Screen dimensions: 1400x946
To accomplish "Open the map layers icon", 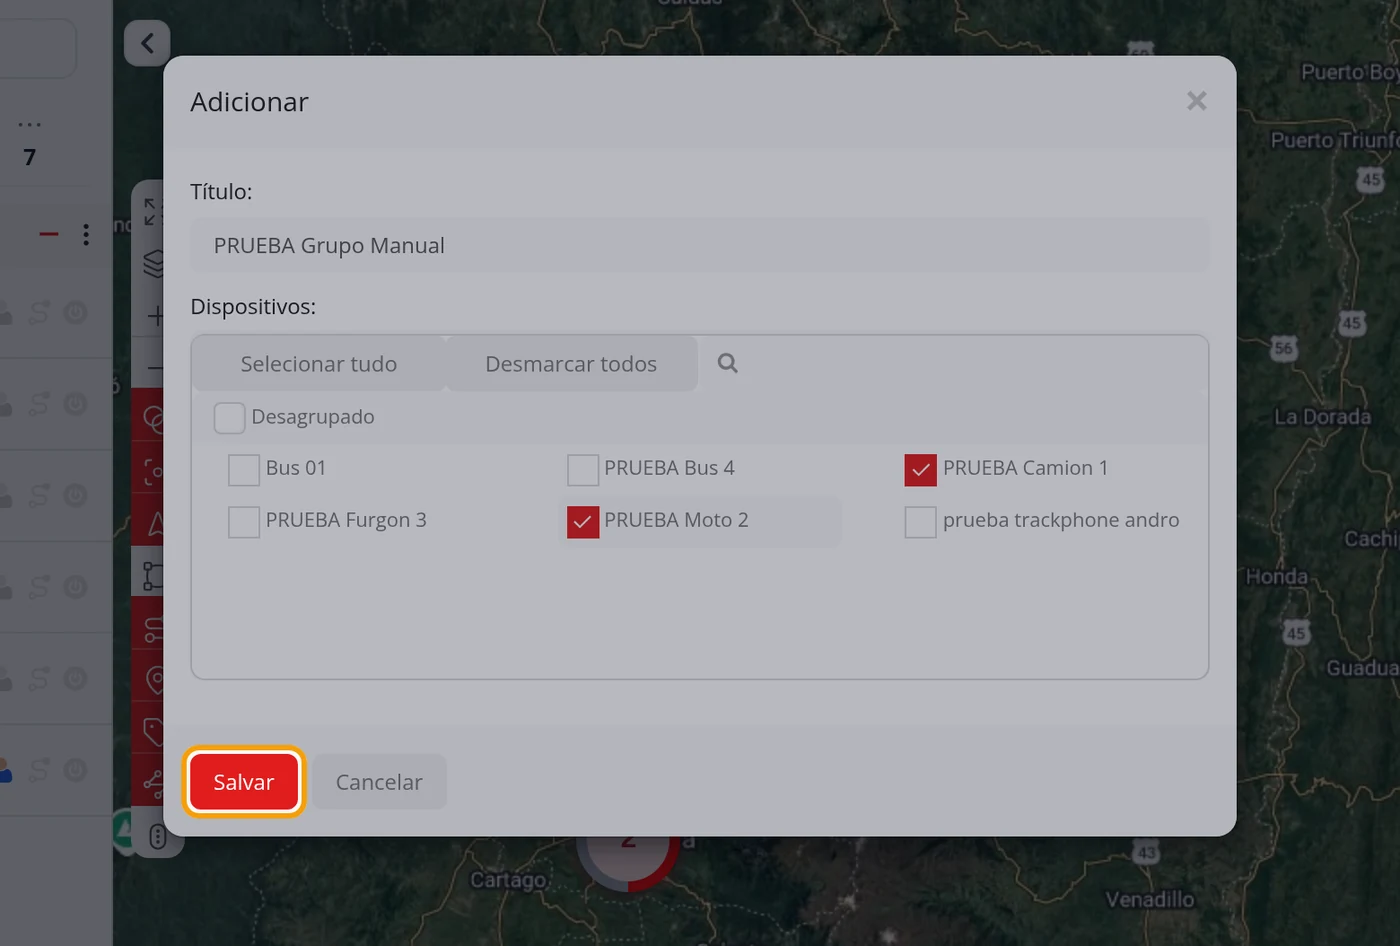I will [153, 263].
